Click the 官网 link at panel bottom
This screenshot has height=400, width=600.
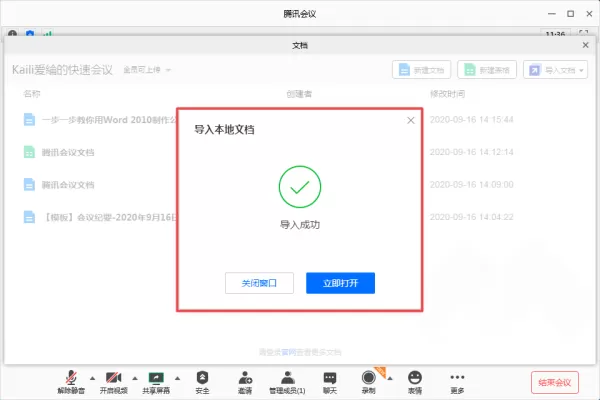(x=288, y=352)
